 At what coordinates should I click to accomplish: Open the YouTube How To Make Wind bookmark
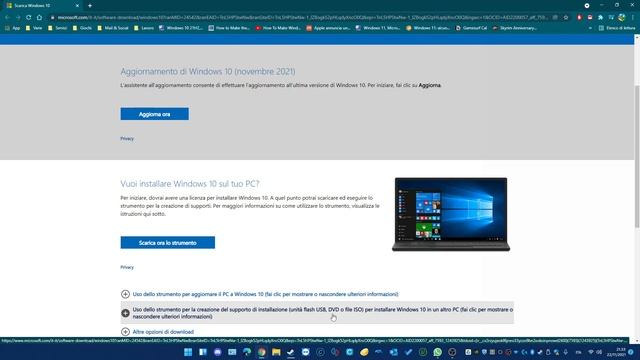278,28
